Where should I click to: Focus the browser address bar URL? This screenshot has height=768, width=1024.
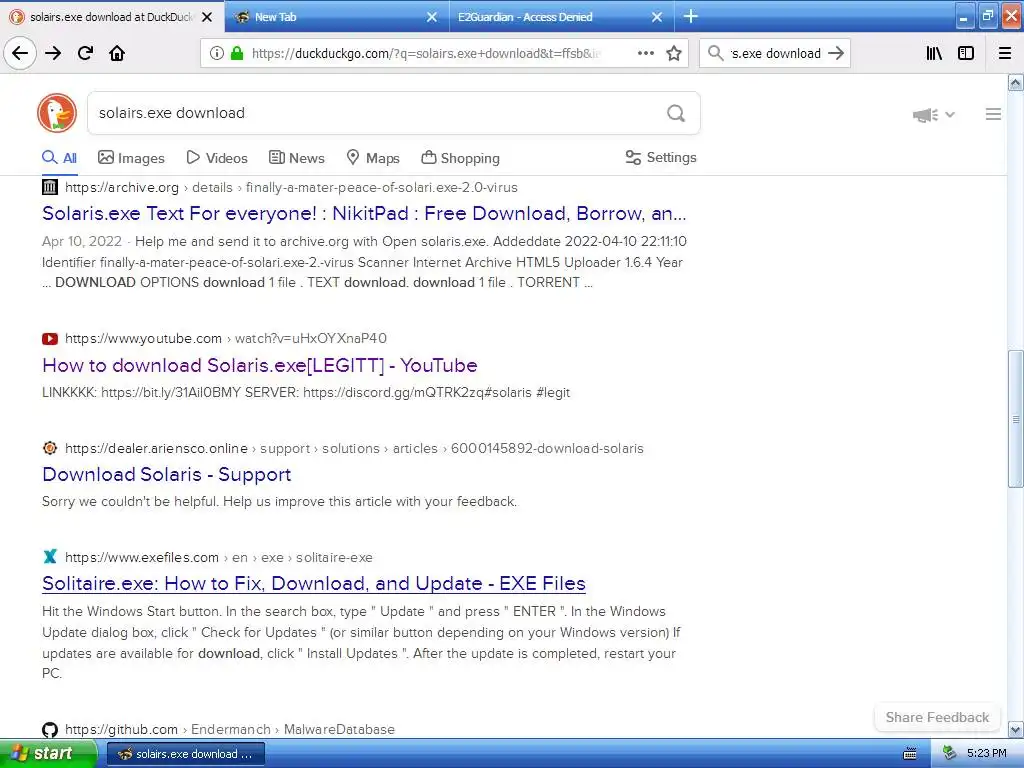click(426, 54)
